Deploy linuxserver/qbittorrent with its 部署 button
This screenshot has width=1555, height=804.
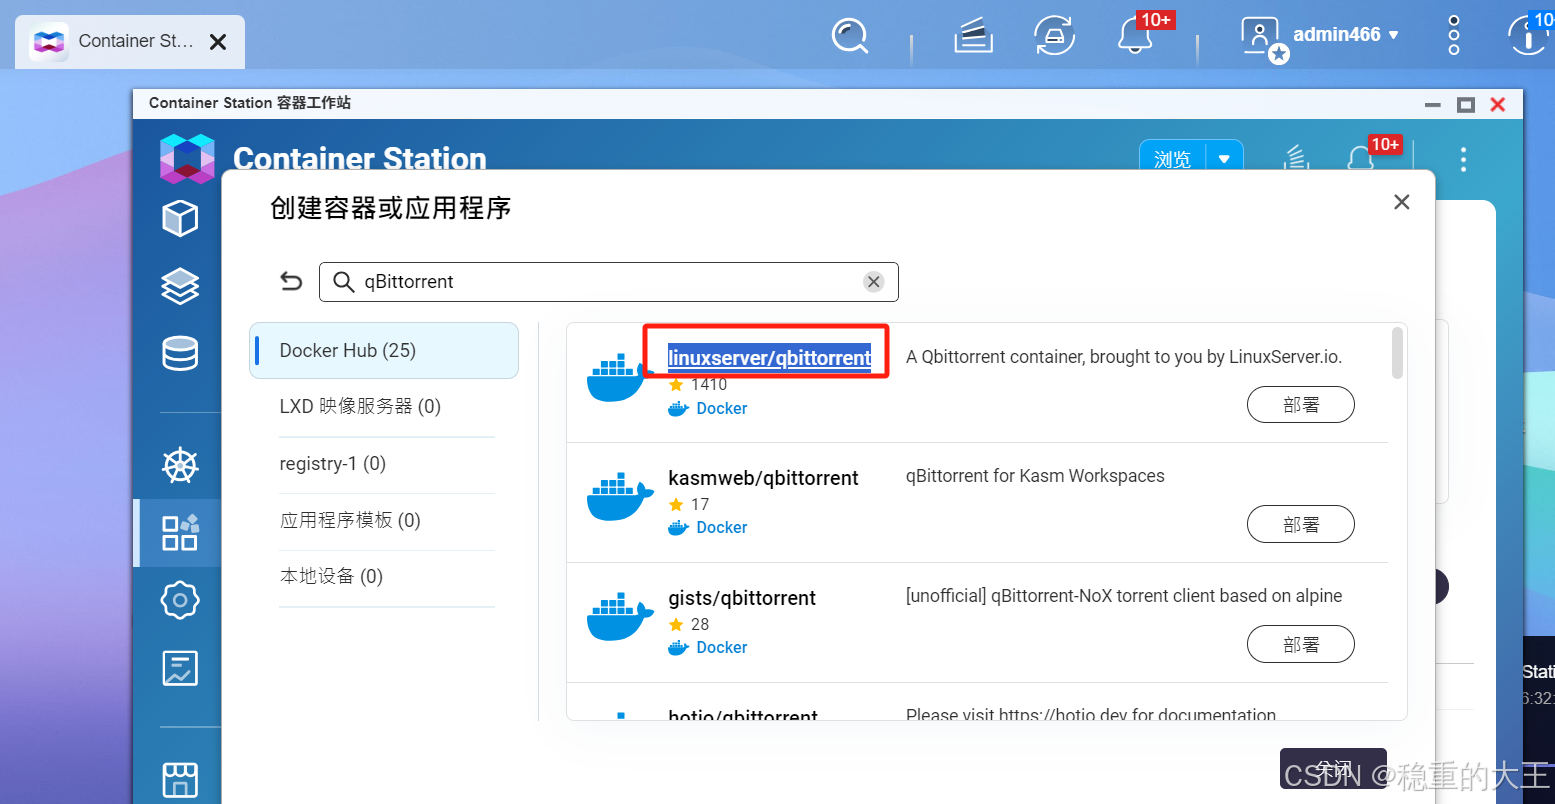1301,405
